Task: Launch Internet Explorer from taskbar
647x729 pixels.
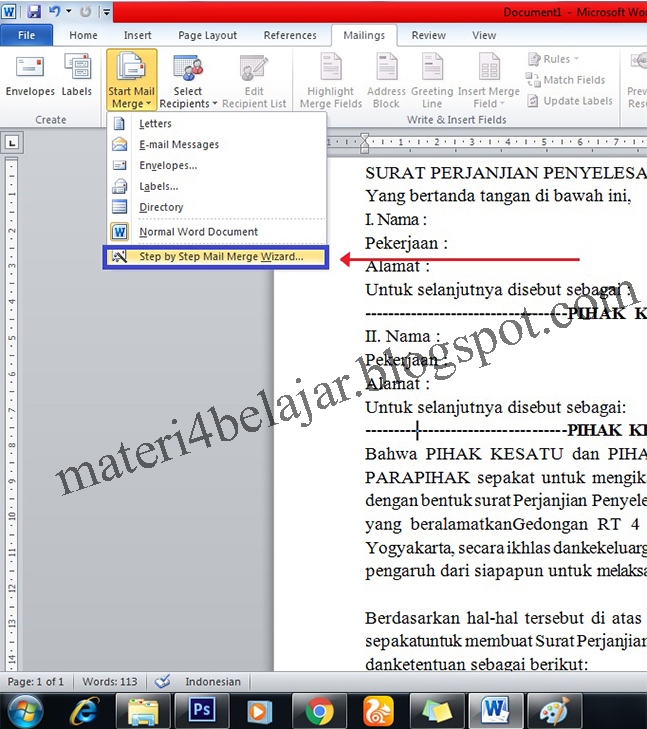Action: tap(85, 711)
